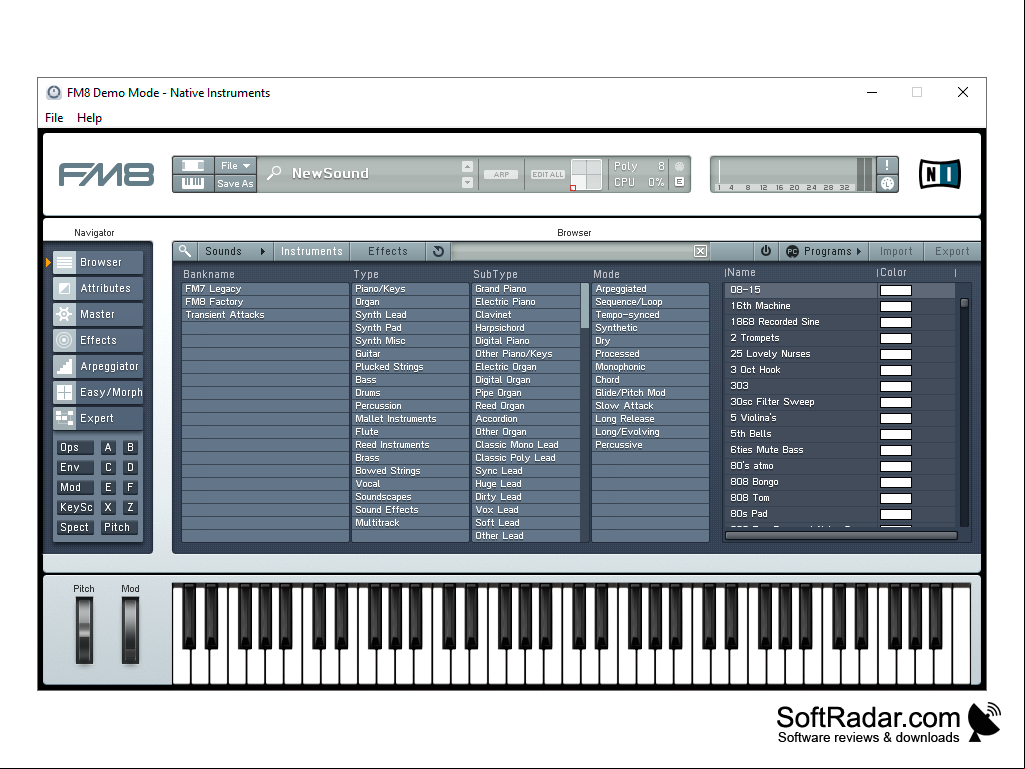Image resolution: width=1025 pixels, height=769 pixels.
Task: Click the FM8 logo
Action: tap(107, 175)
